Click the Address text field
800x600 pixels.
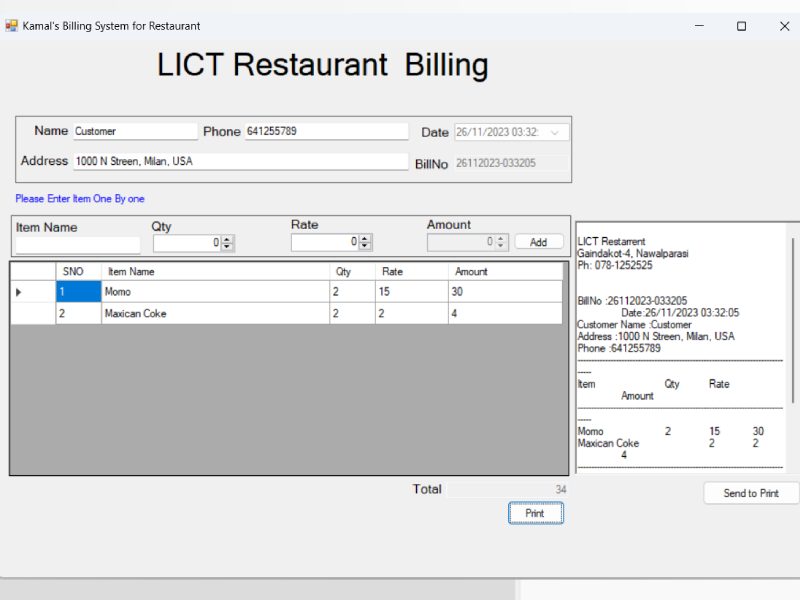click(x=240, y=161)
